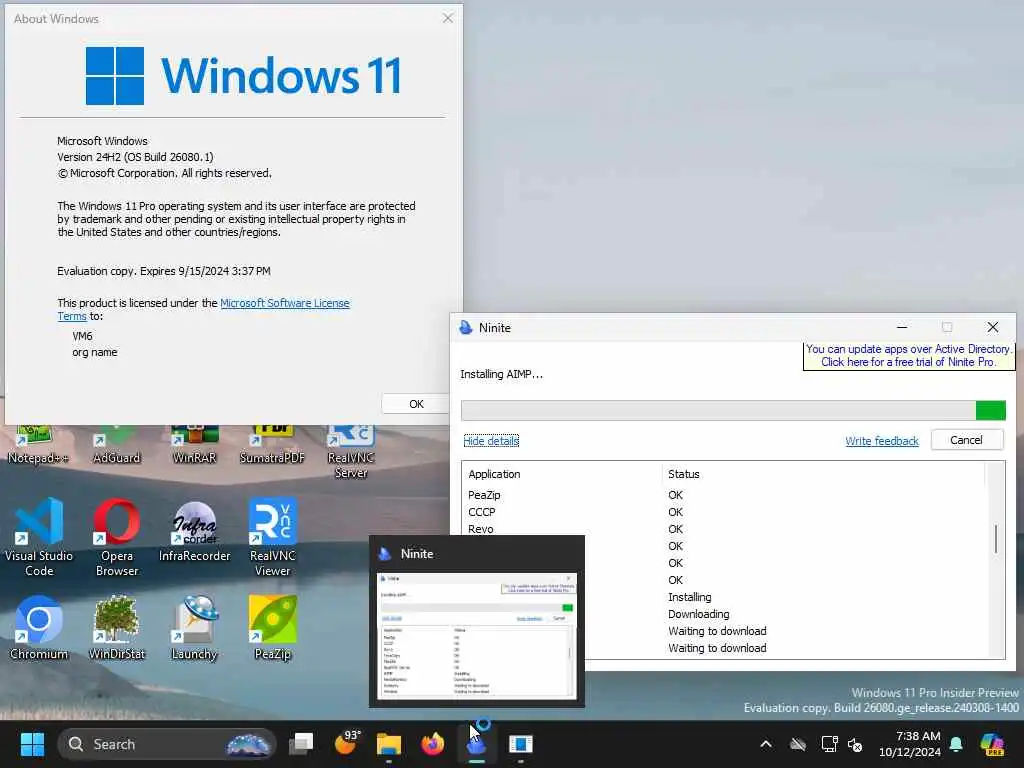The image size is (1024, 768).
Task: Click the Ninite taskbar preview thumbnail
Action: click(x=477, y=635)
